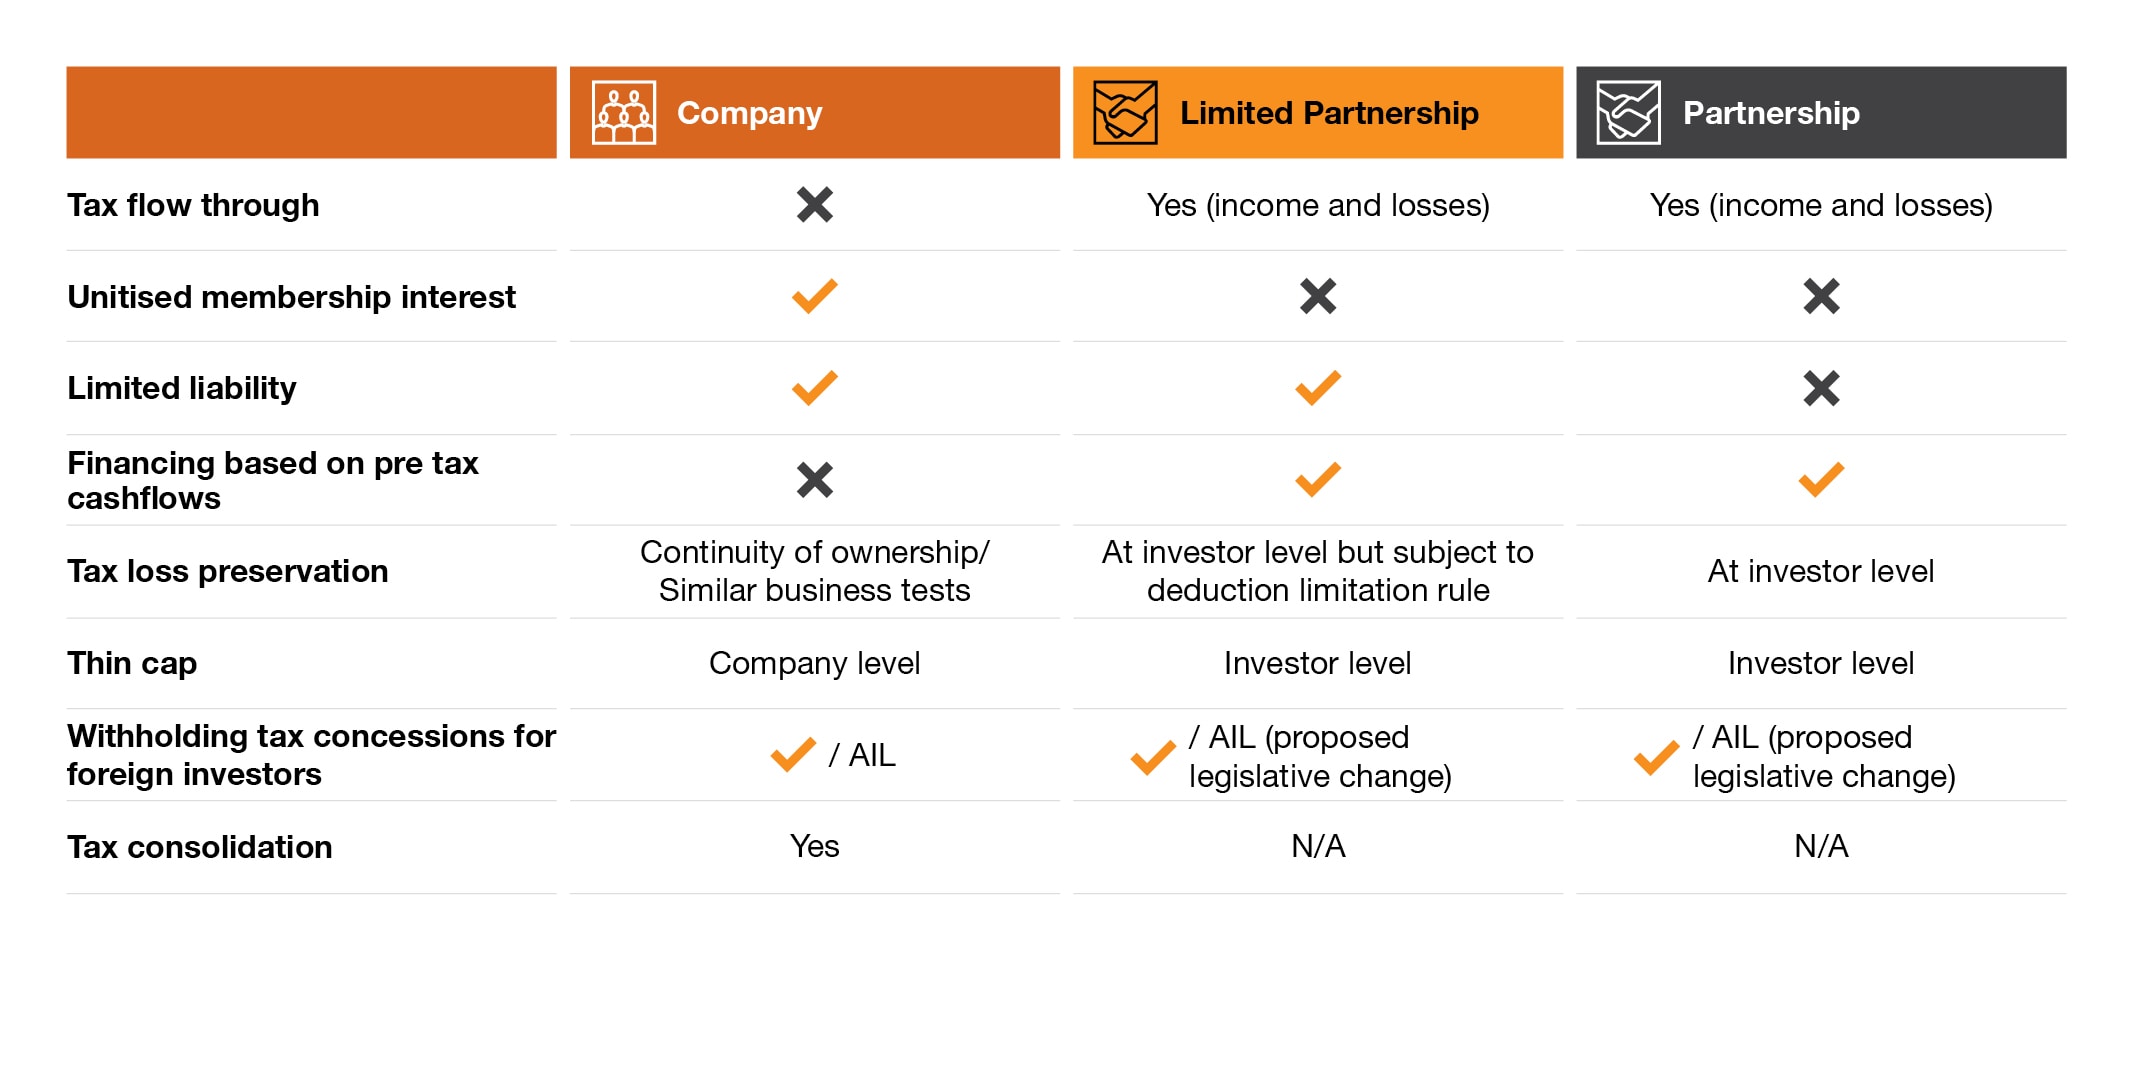Click the Company column header
The image size is (2133, 1067).
749,113
